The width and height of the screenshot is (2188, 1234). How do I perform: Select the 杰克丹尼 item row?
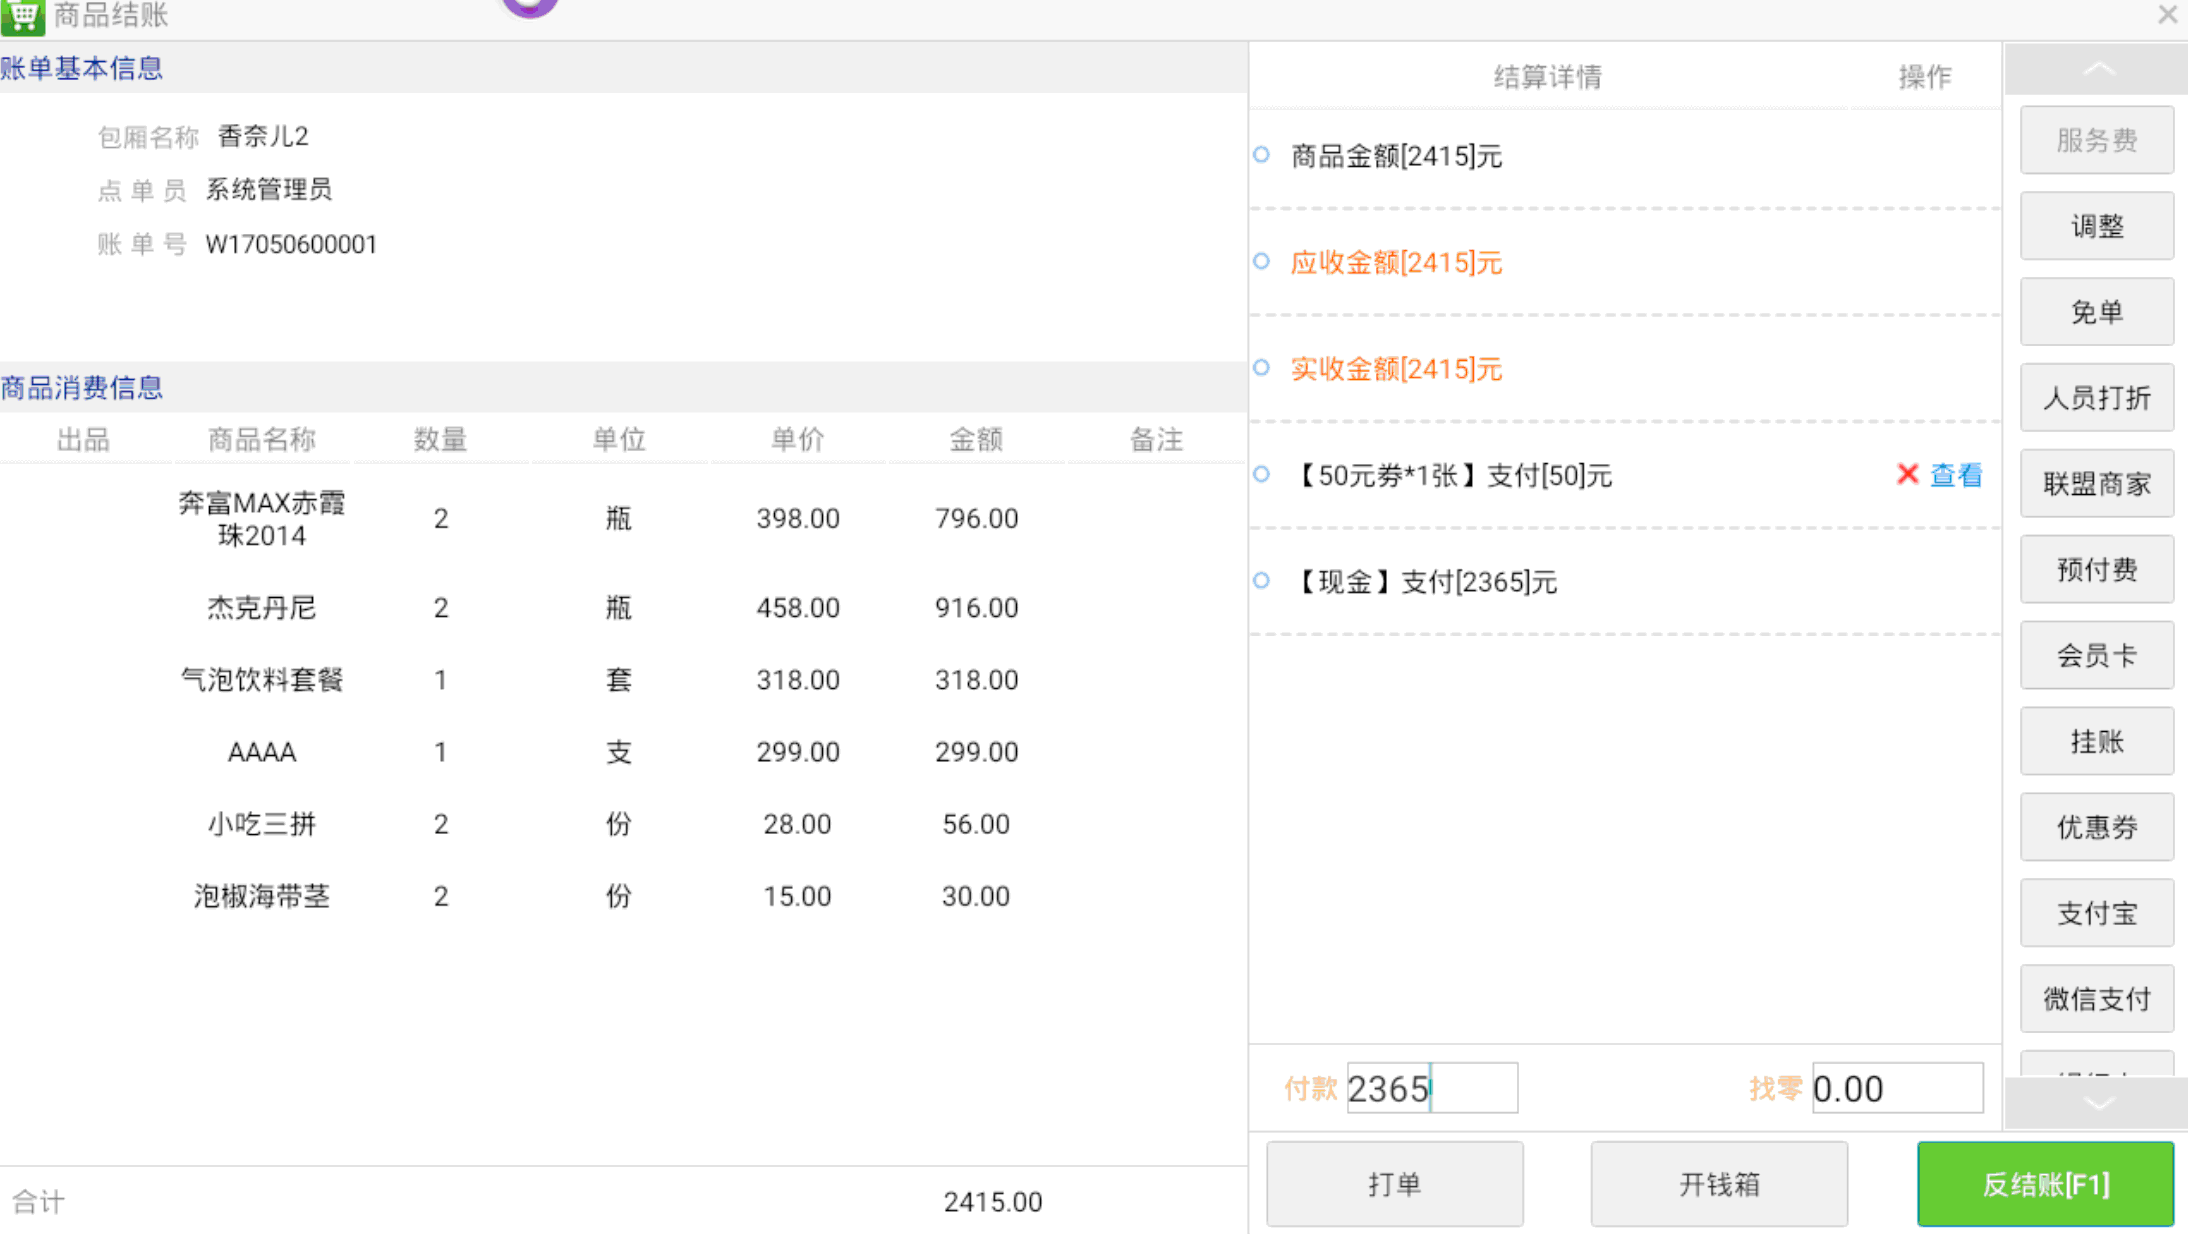coord(623,608)
